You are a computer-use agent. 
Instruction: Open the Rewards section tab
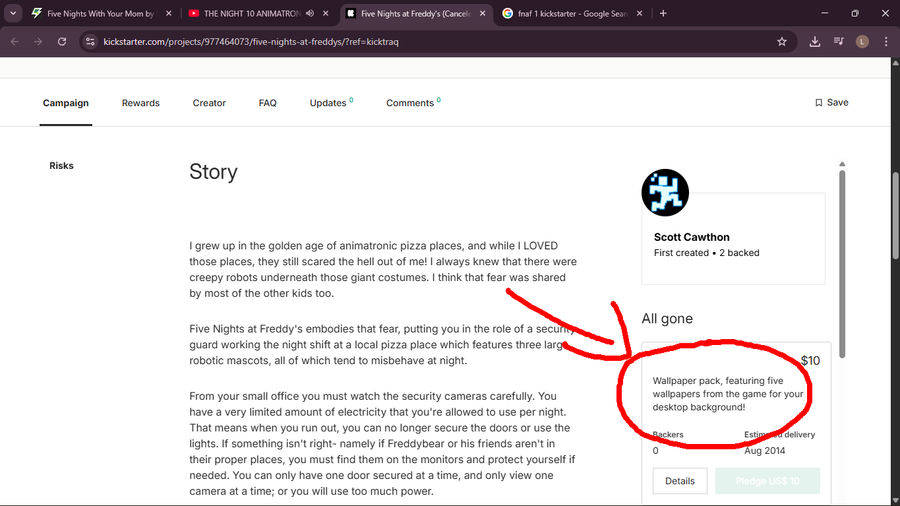tap(141, 103)
